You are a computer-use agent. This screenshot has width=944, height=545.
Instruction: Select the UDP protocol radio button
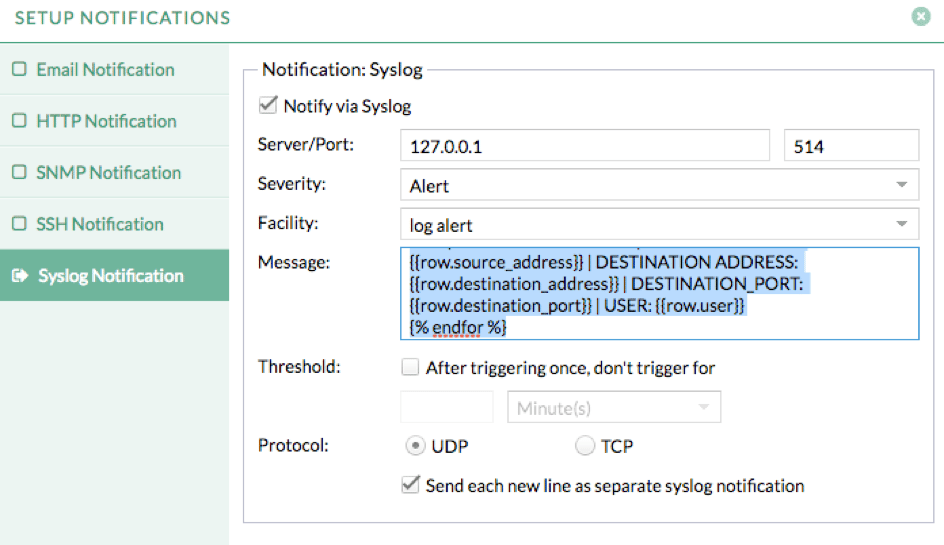pyautogui.click(x=415, y=446)
